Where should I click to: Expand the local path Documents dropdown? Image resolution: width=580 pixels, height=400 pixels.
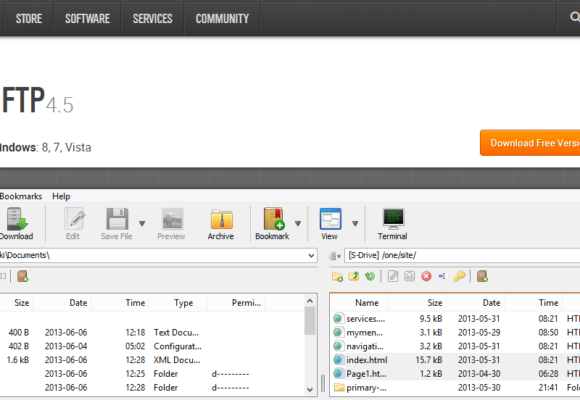tap(311, 256)
